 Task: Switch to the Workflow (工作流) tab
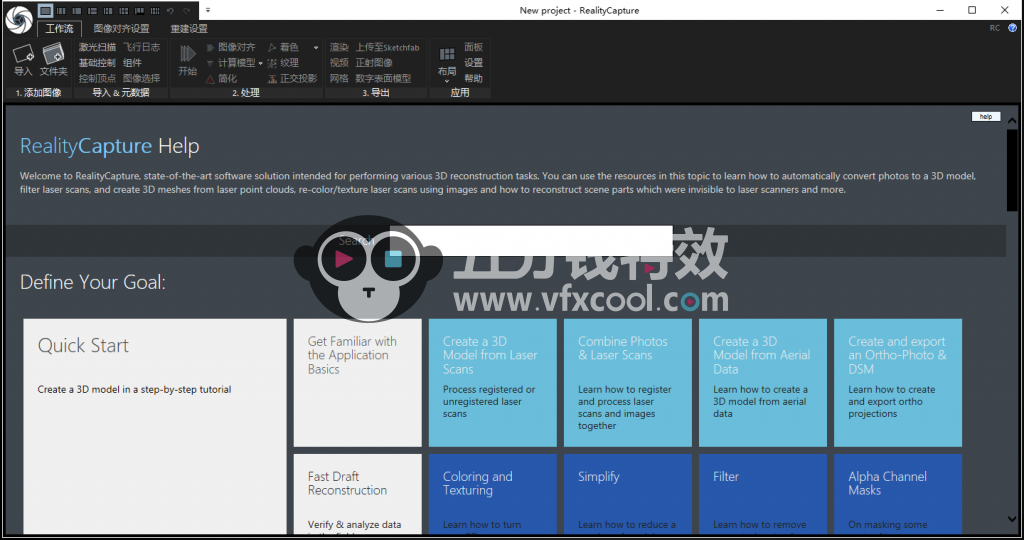click(59, 29)
